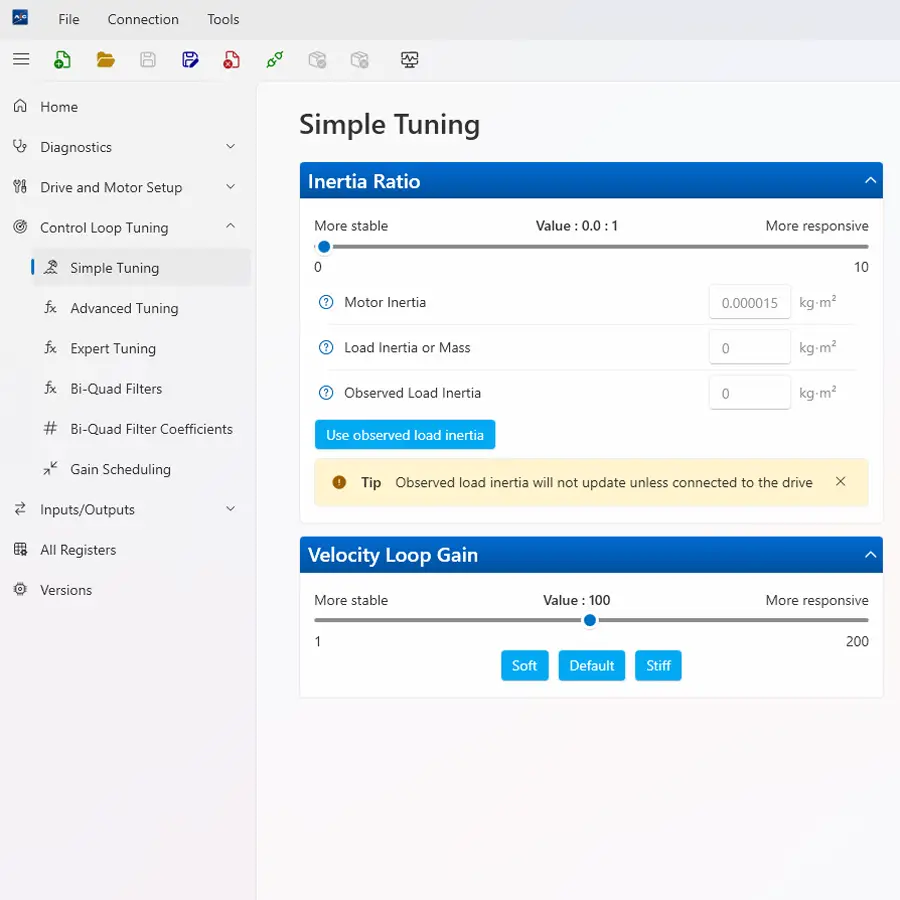Screen dimensions: 900x900
Task: Open the monitor scope icon in toolbar
Action: pyautogui.click(x=409, y=60)
